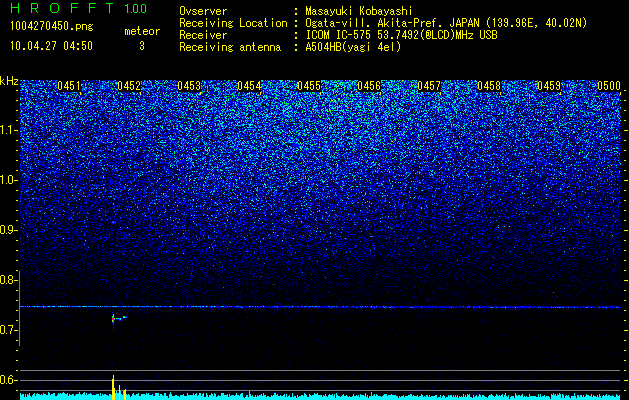Screen dimensions: 629x400
Task: Click the antenna value A504HB(yagi 4el)
Action: coord(353,47)
